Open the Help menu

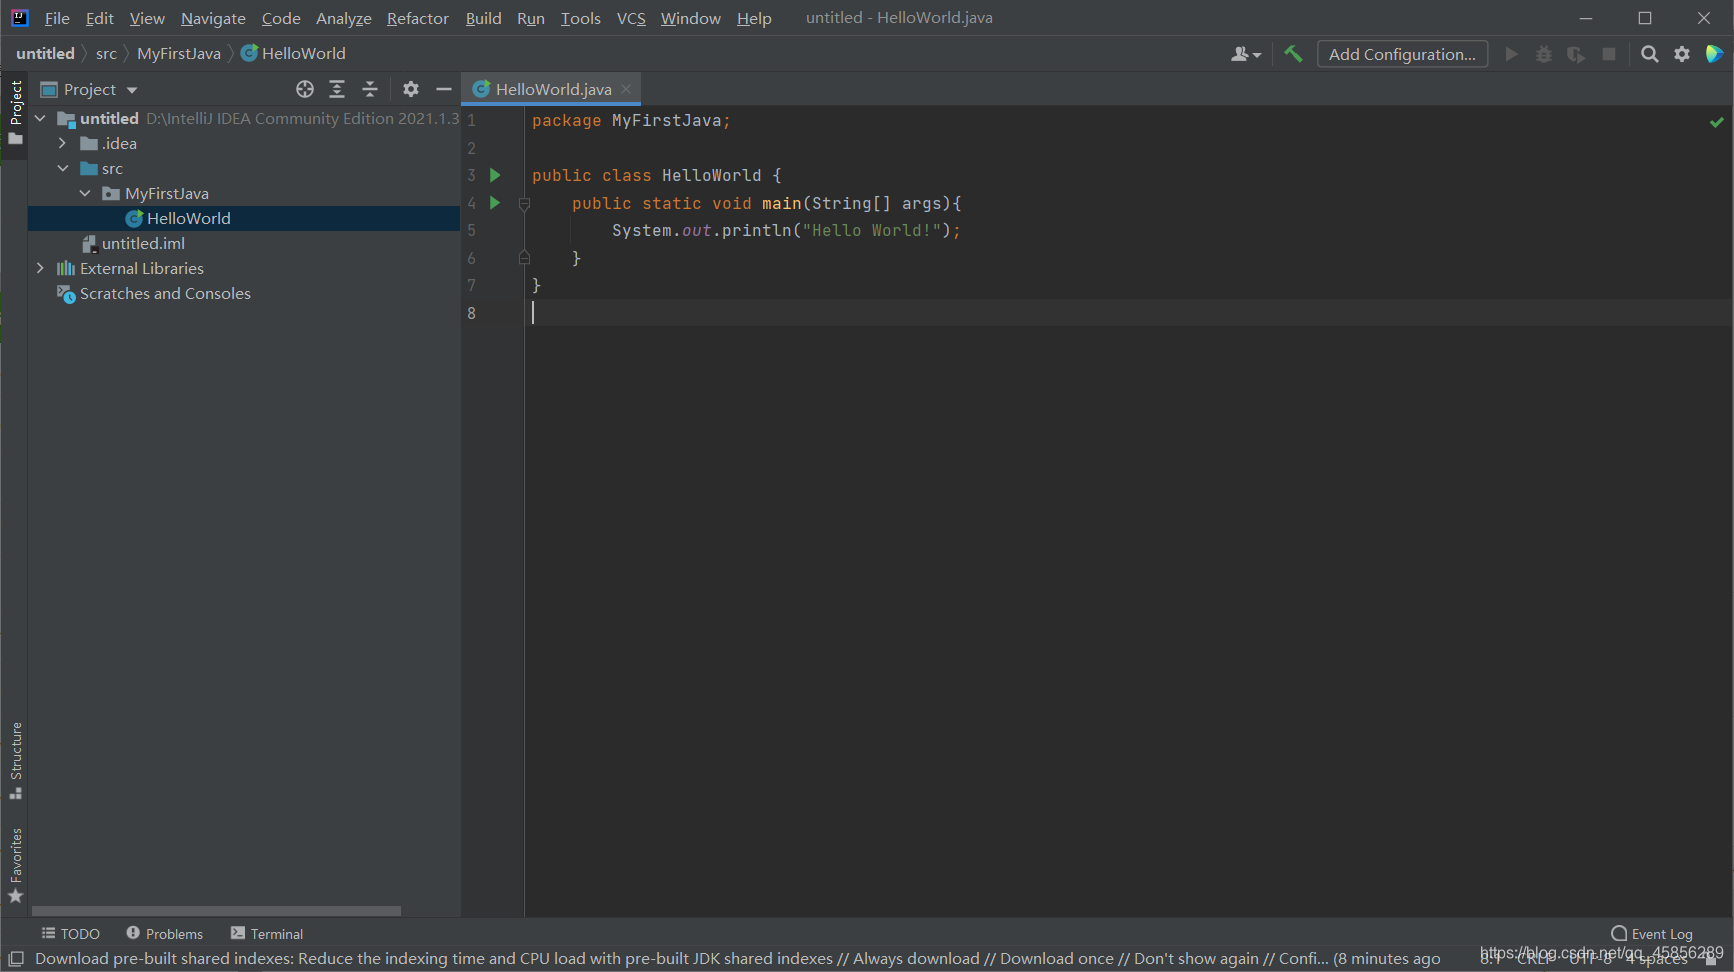754,18
